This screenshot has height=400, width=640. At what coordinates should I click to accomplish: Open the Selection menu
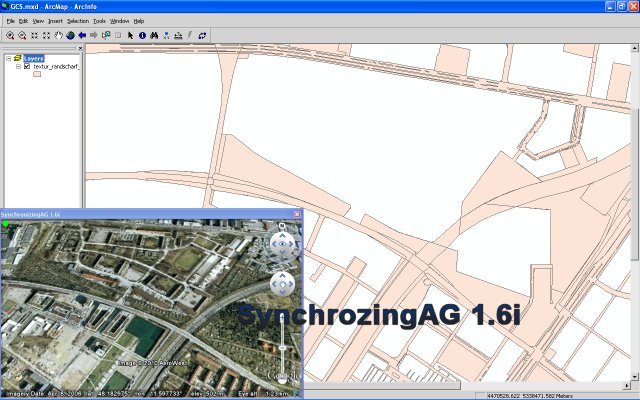(x=78, y=21)
